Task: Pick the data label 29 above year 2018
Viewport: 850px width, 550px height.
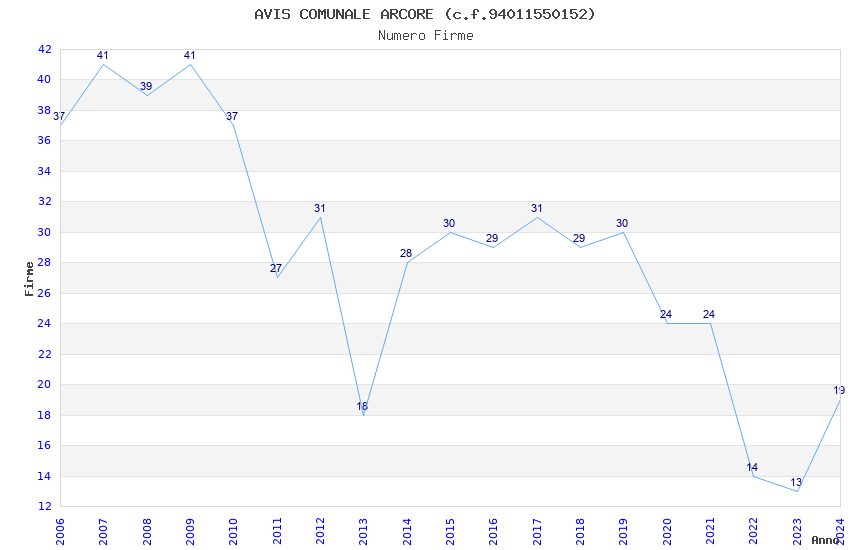Action: (x=579, y=238)
